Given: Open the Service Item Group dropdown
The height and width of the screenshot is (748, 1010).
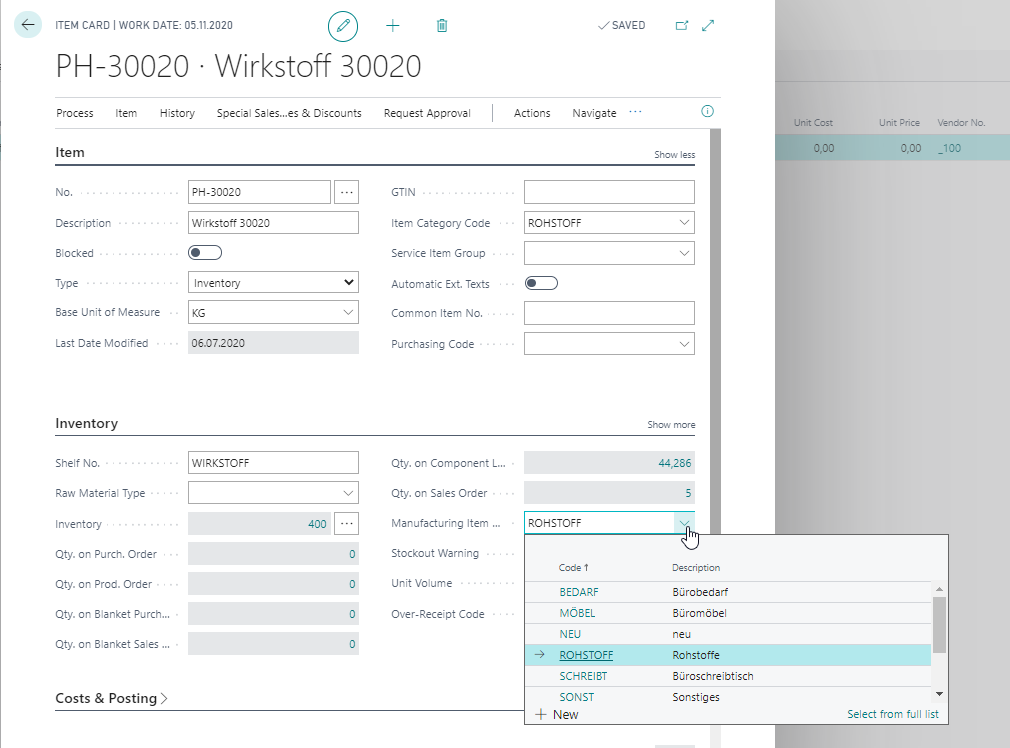Looking at the screenshot, I should tap(683, 253).
